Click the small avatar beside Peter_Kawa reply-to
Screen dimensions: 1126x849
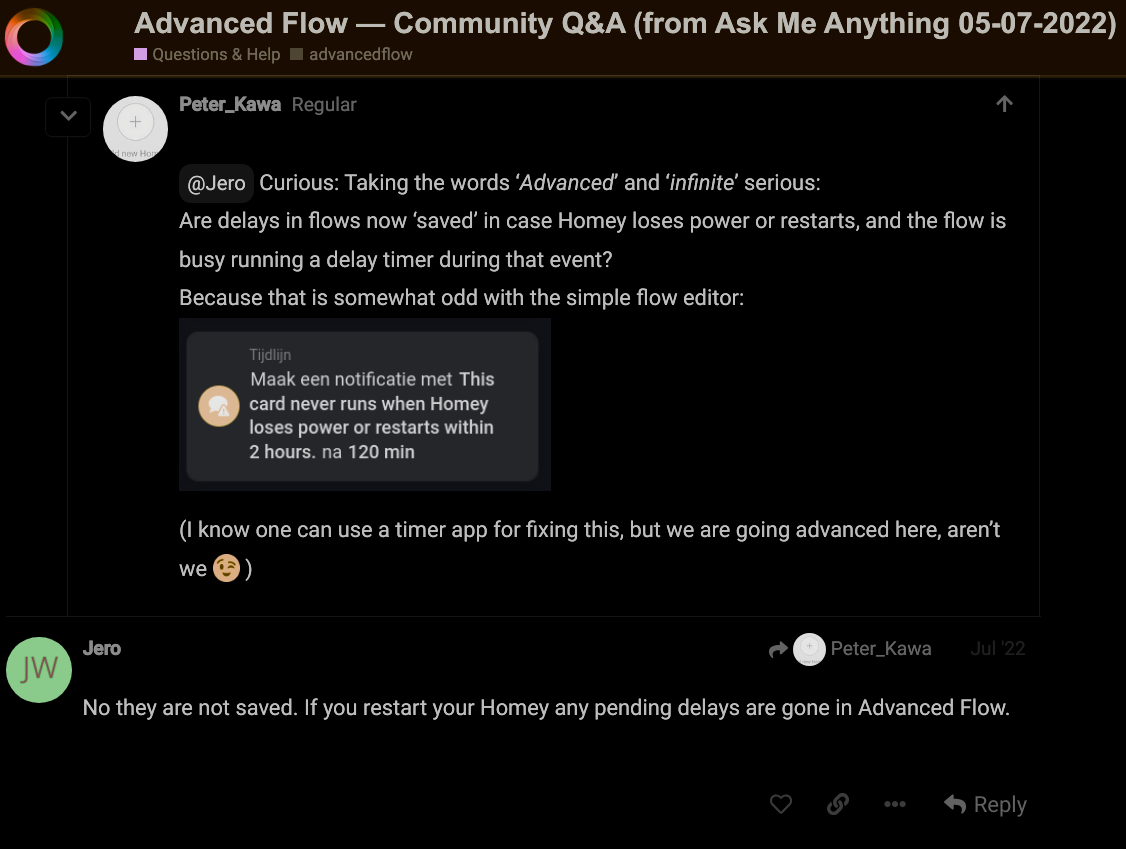coord(809,649)
